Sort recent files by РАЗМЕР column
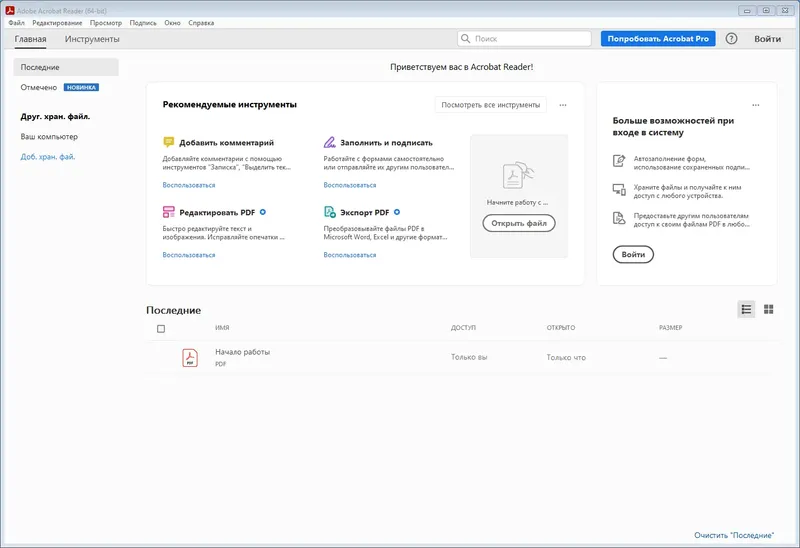The height and width of the screenshot is (548, 800). click(x=670, y=328)
